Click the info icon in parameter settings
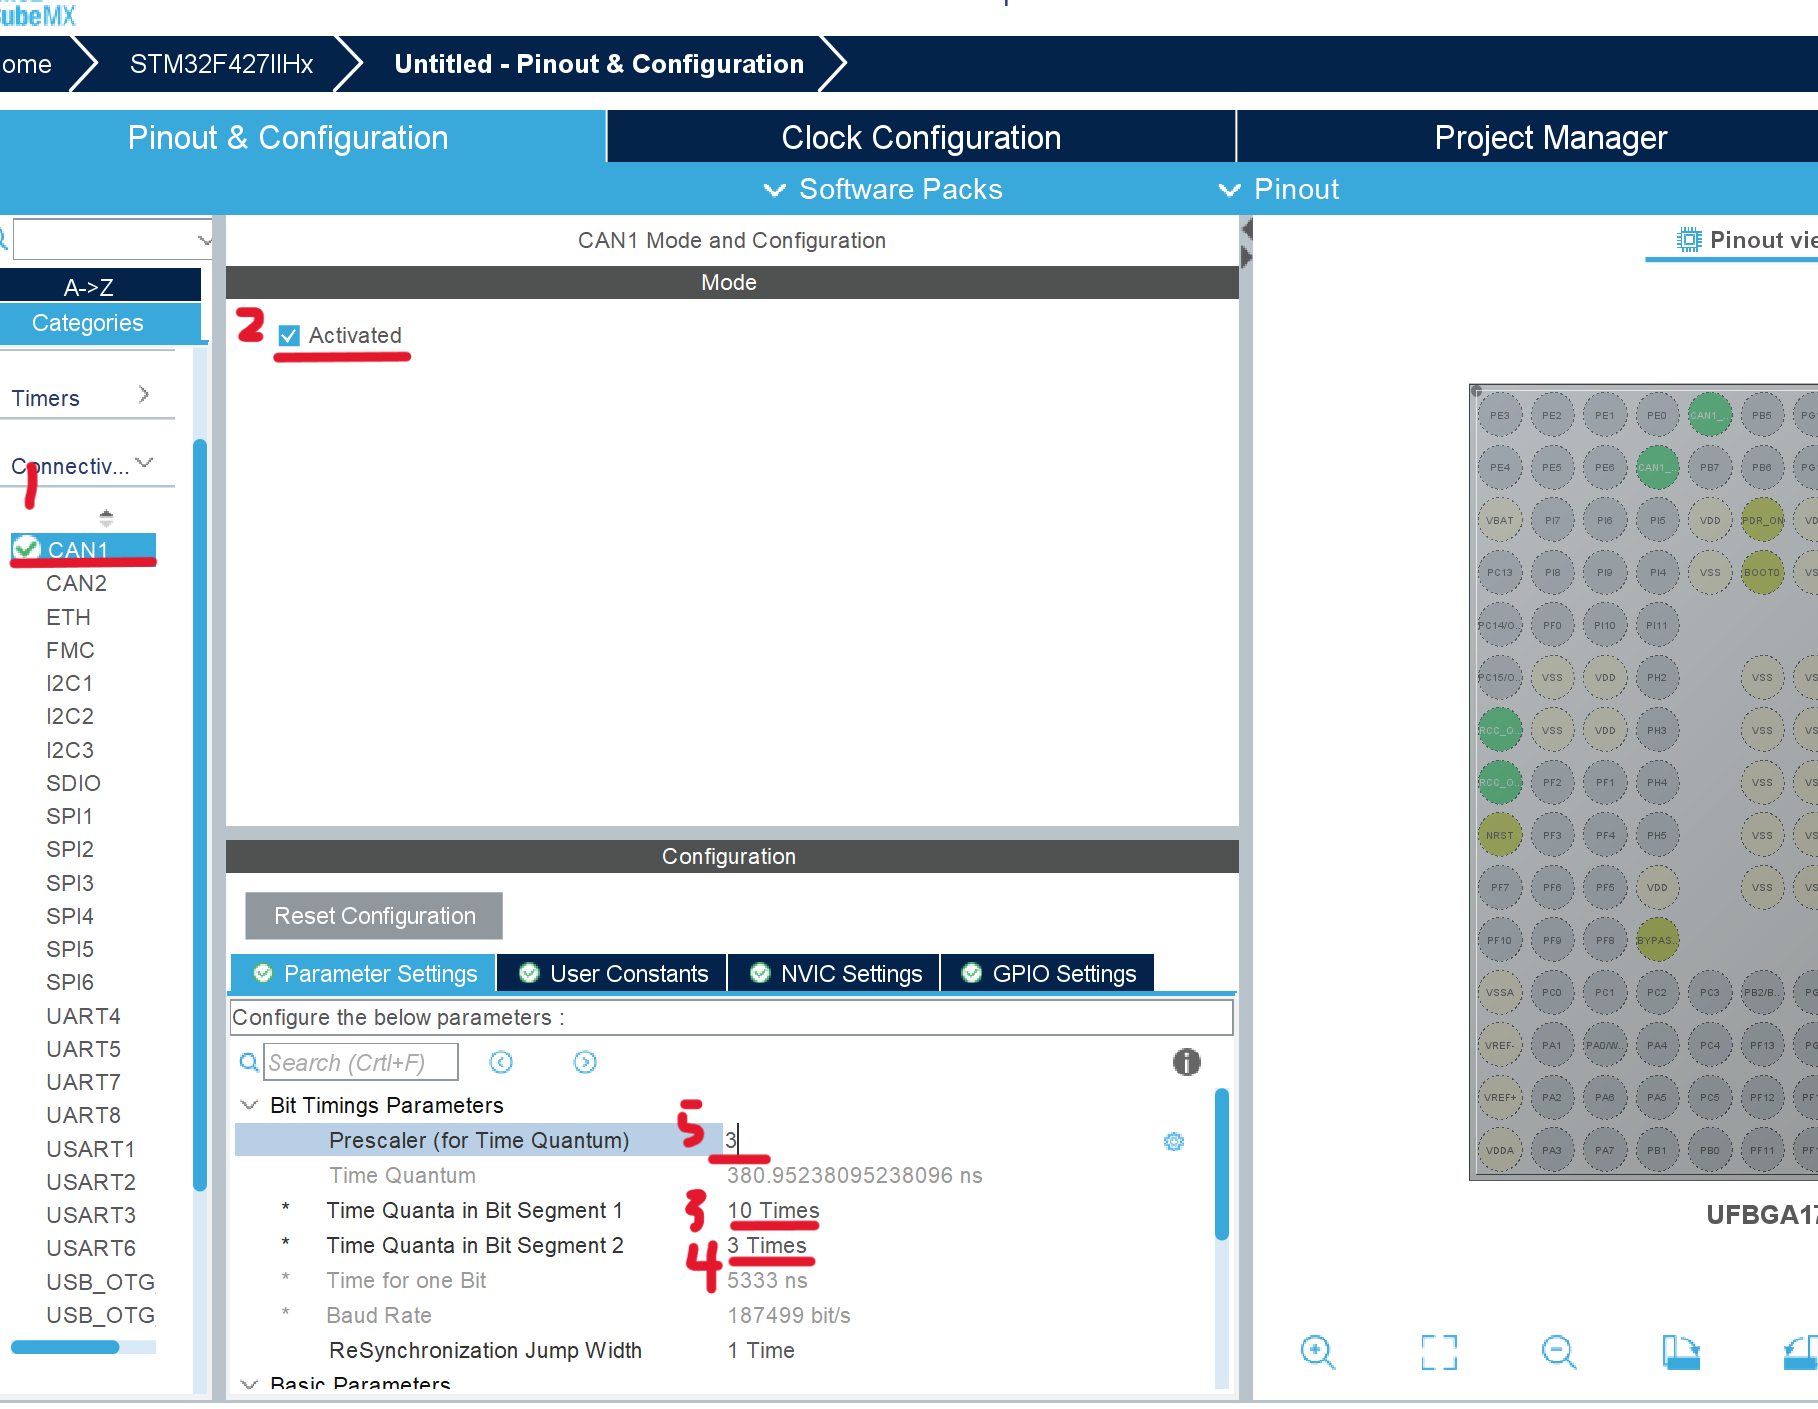The width and height of the screenshot is (1818, 1409). point(1186,1062)
